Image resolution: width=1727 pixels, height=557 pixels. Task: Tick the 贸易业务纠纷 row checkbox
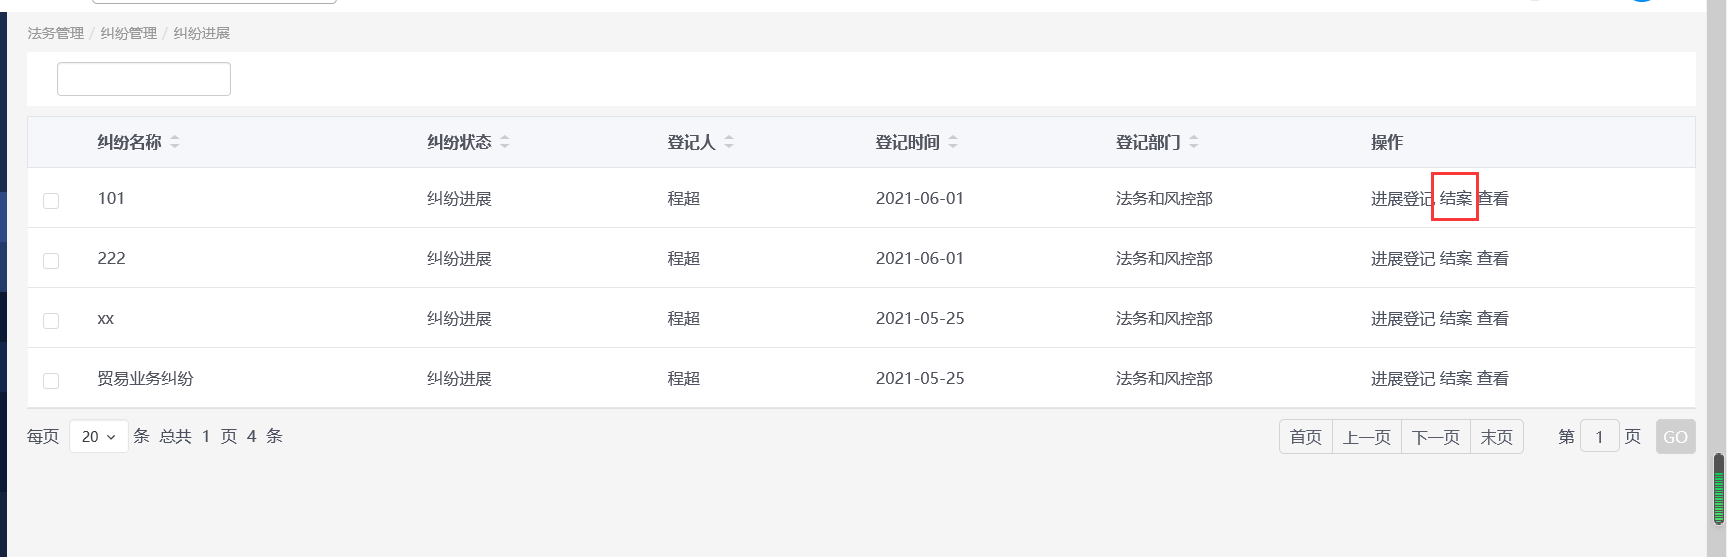click(x=51, y=381)
